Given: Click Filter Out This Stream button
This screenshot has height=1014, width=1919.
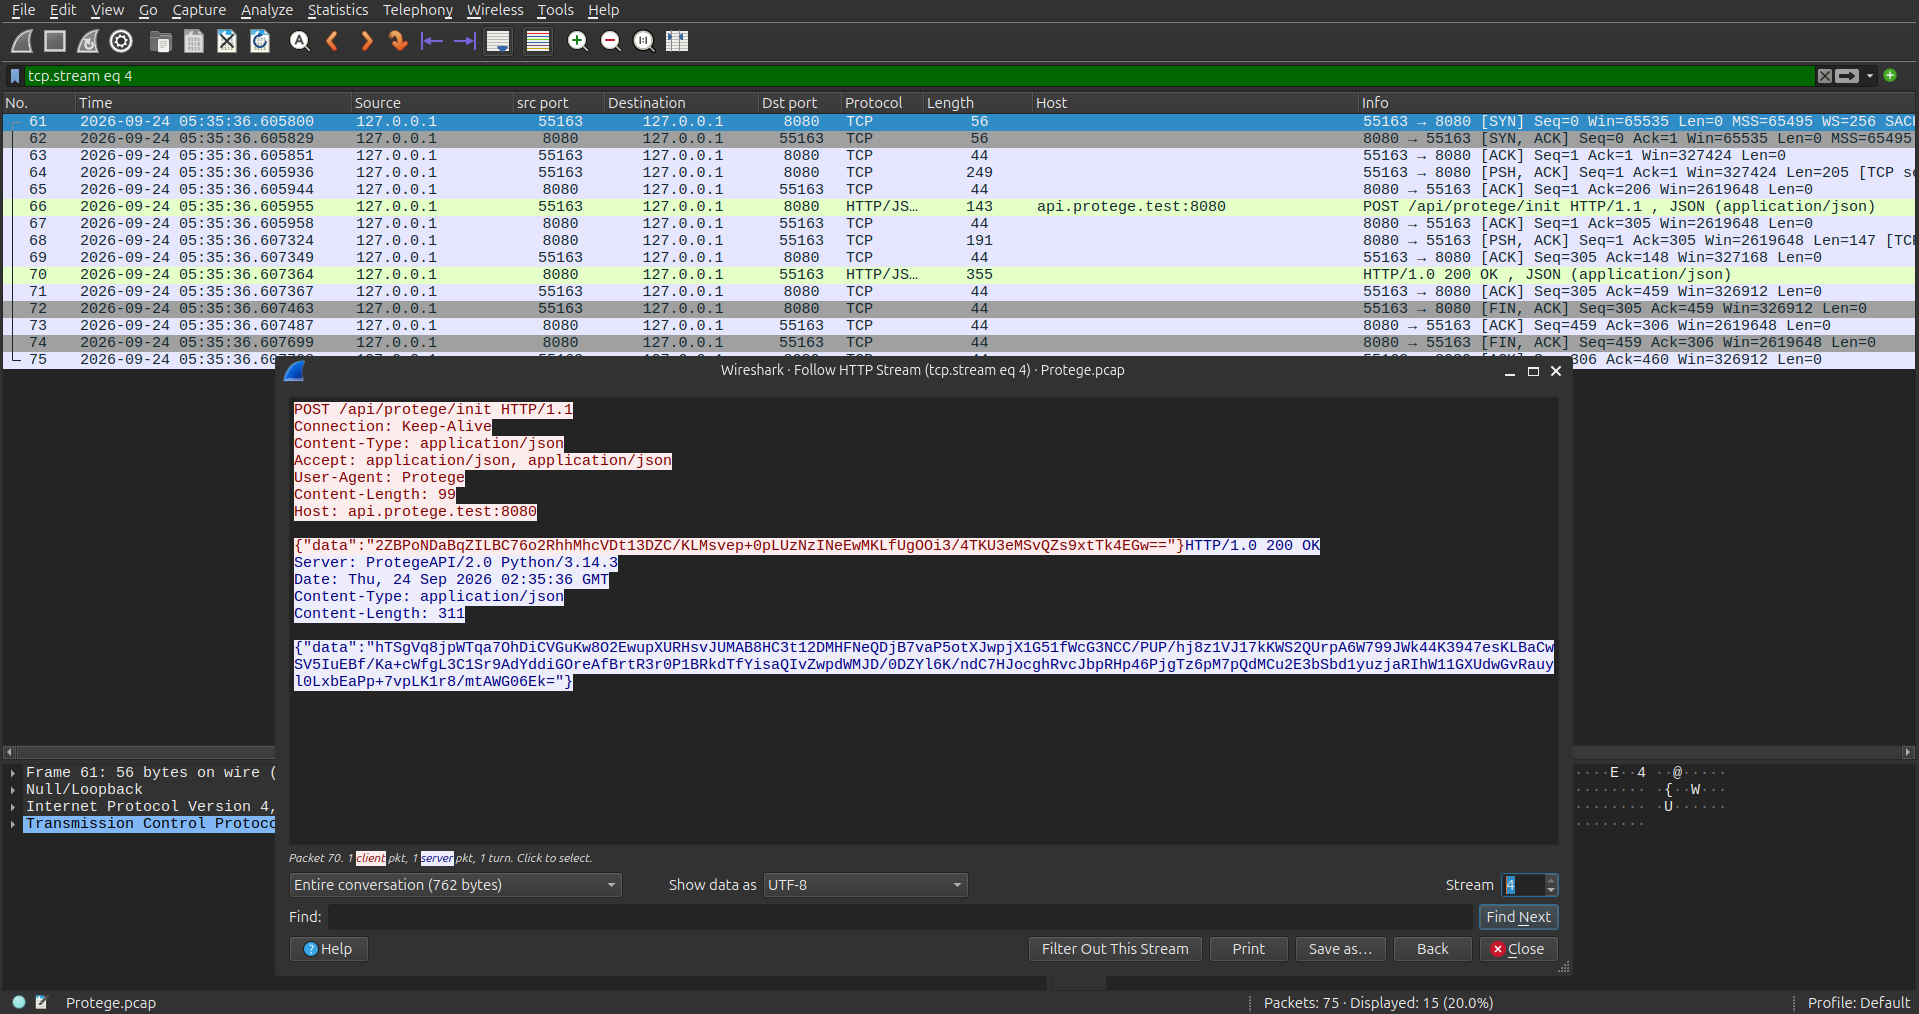Looking at the screenshot, I should click(x=1115, y=949).
